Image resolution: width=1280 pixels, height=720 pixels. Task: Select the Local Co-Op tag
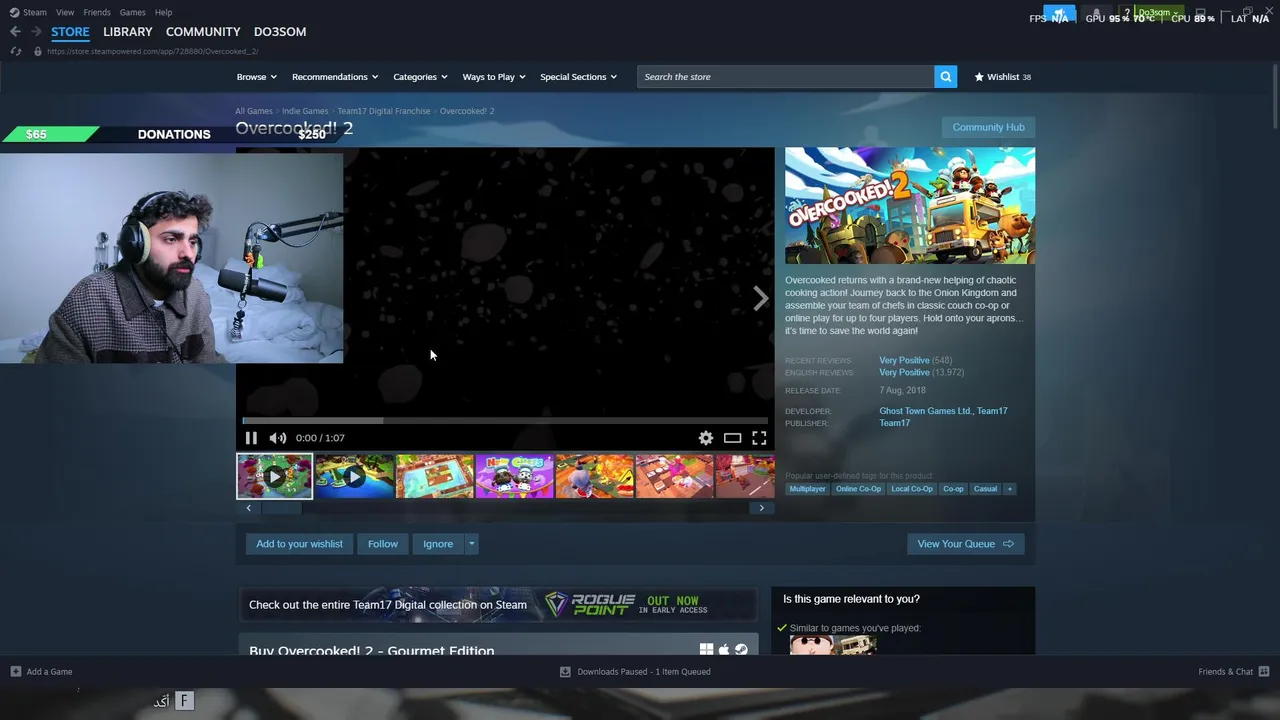(912, 489)
